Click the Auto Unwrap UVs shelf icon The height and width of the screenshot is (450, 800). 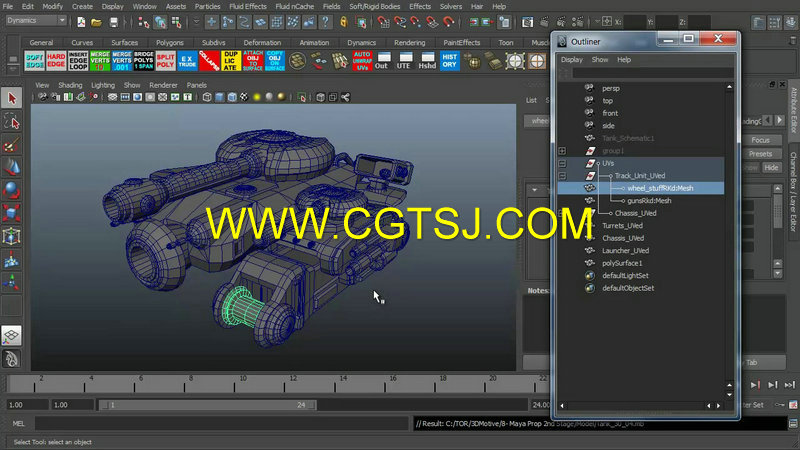coord(362,61)
